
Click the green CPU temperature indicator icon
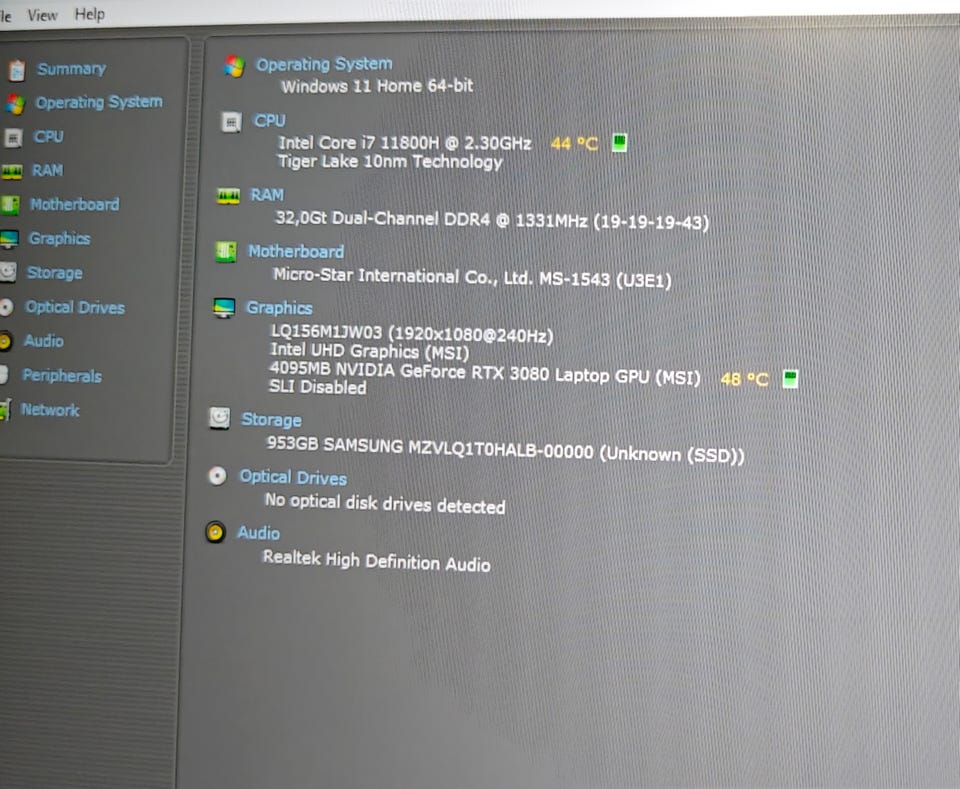(x=620, y=143)
